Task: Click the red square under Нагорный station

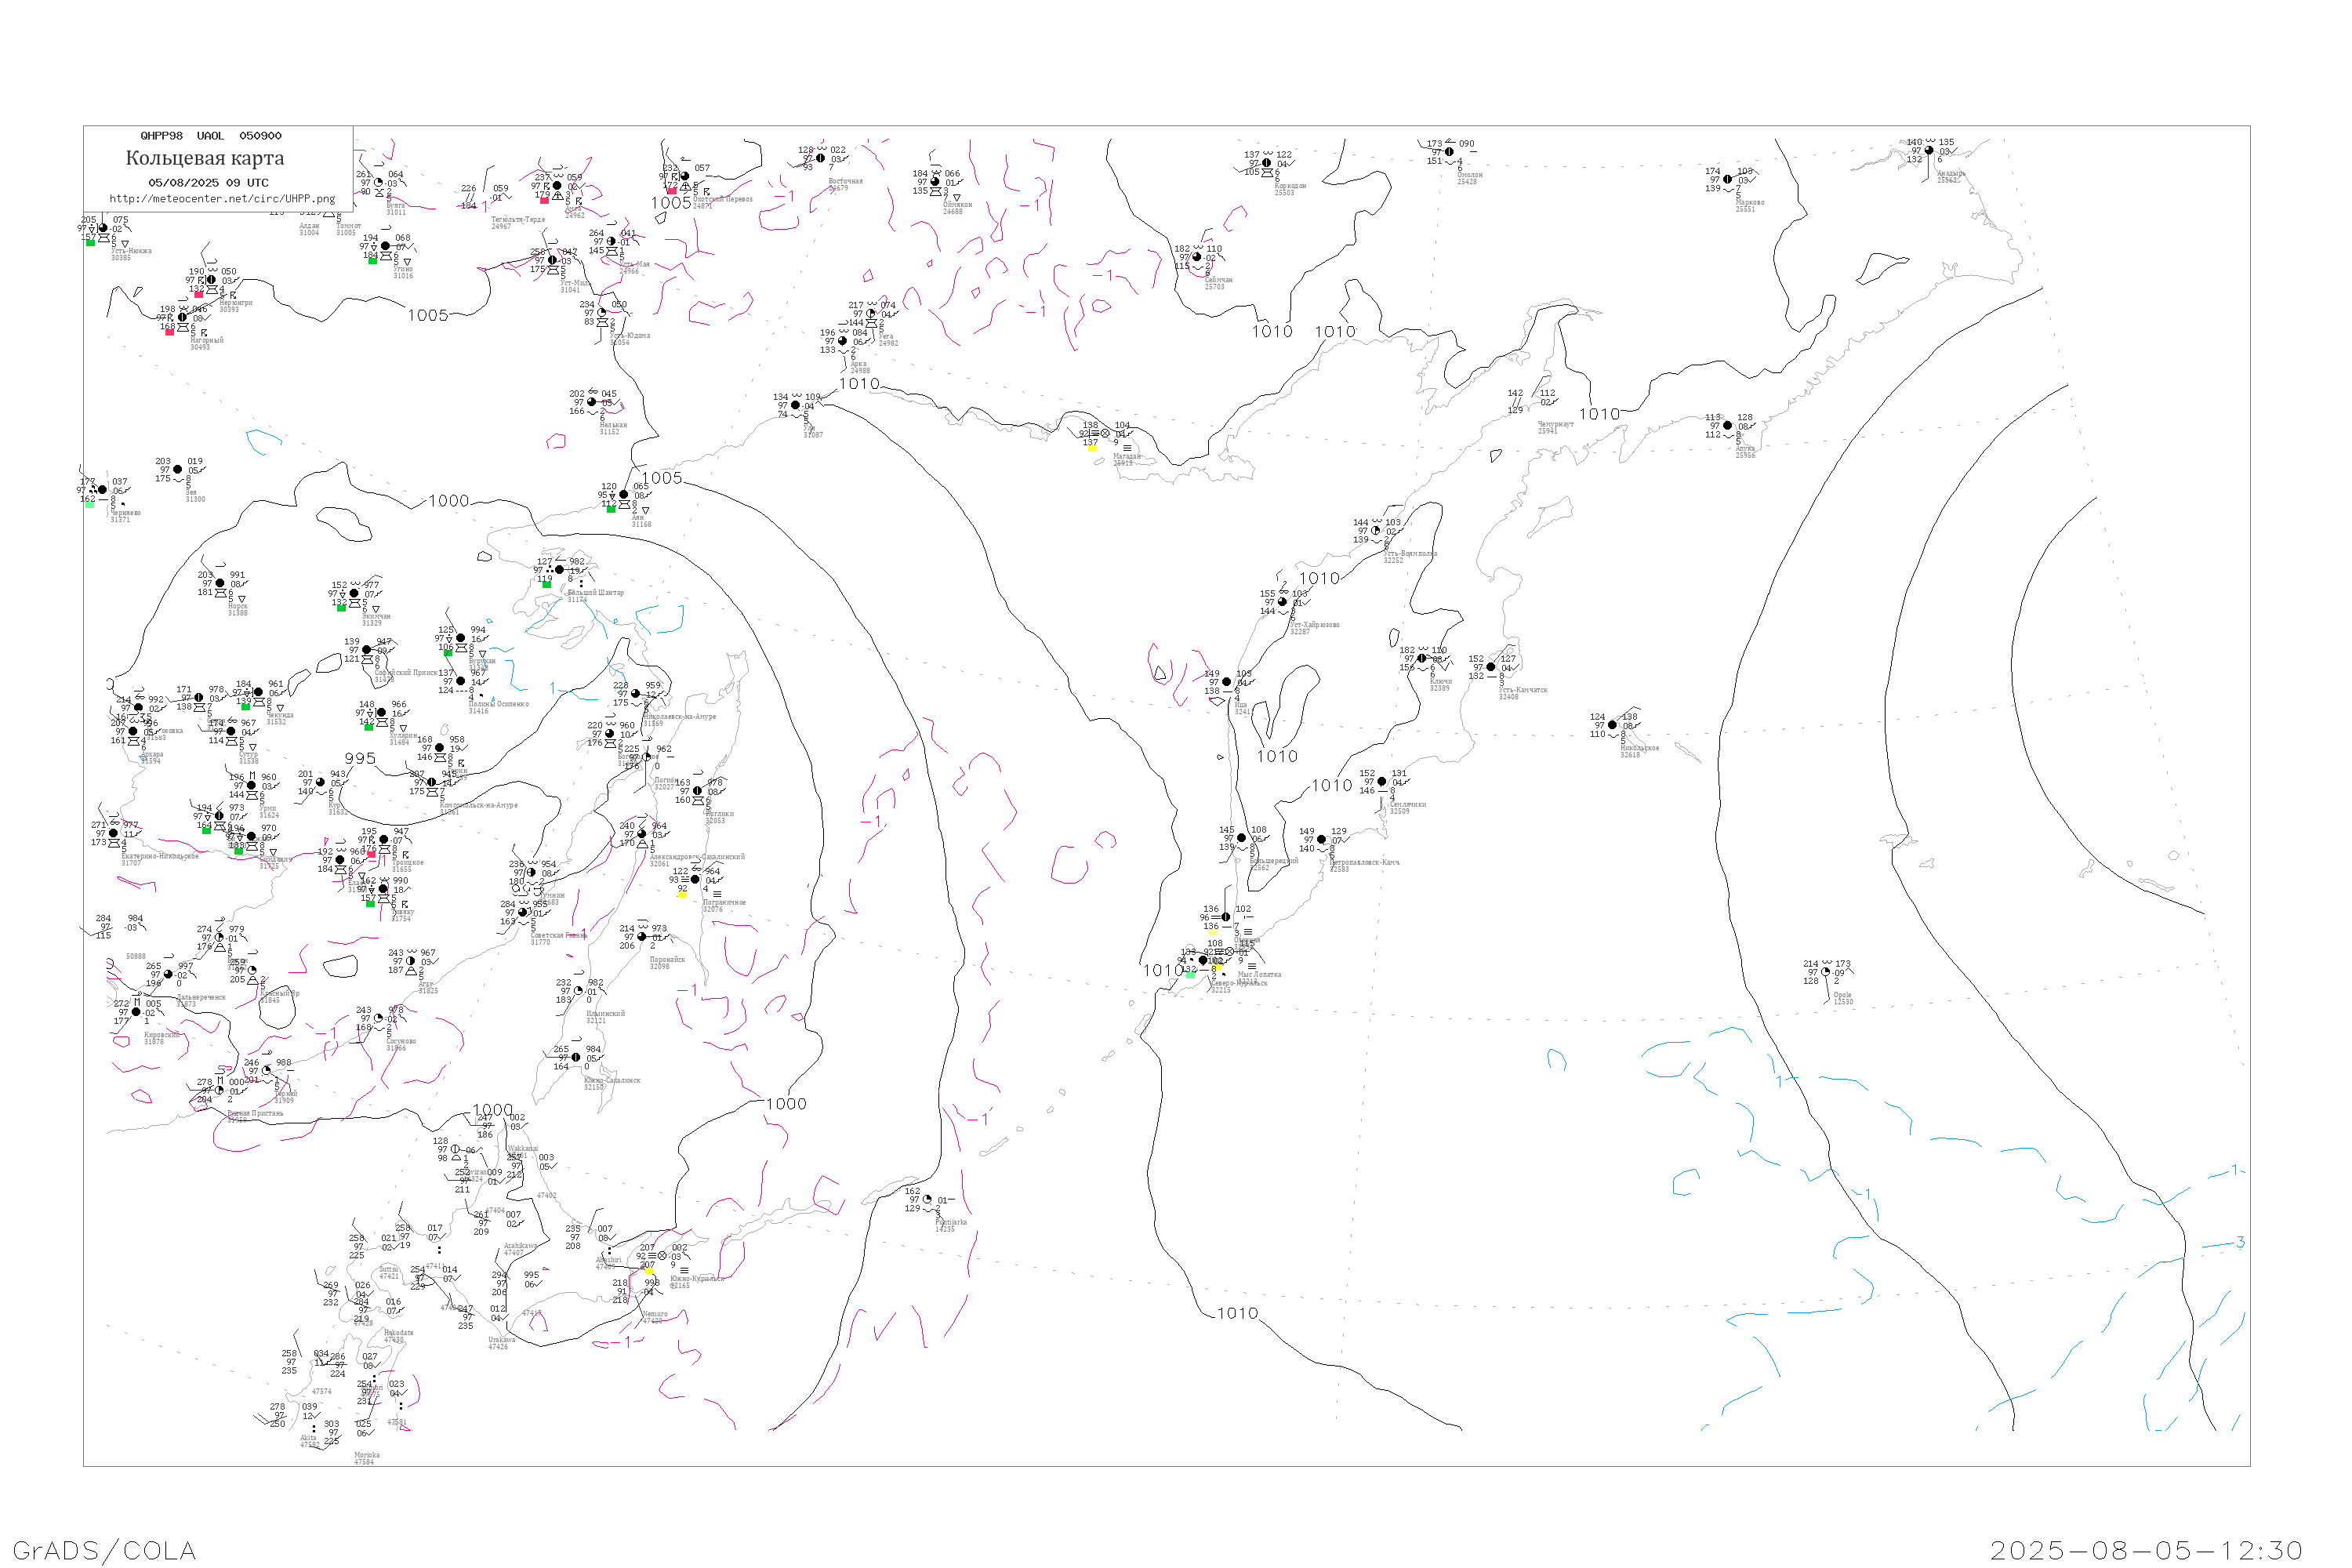Action: click(169, 332)
